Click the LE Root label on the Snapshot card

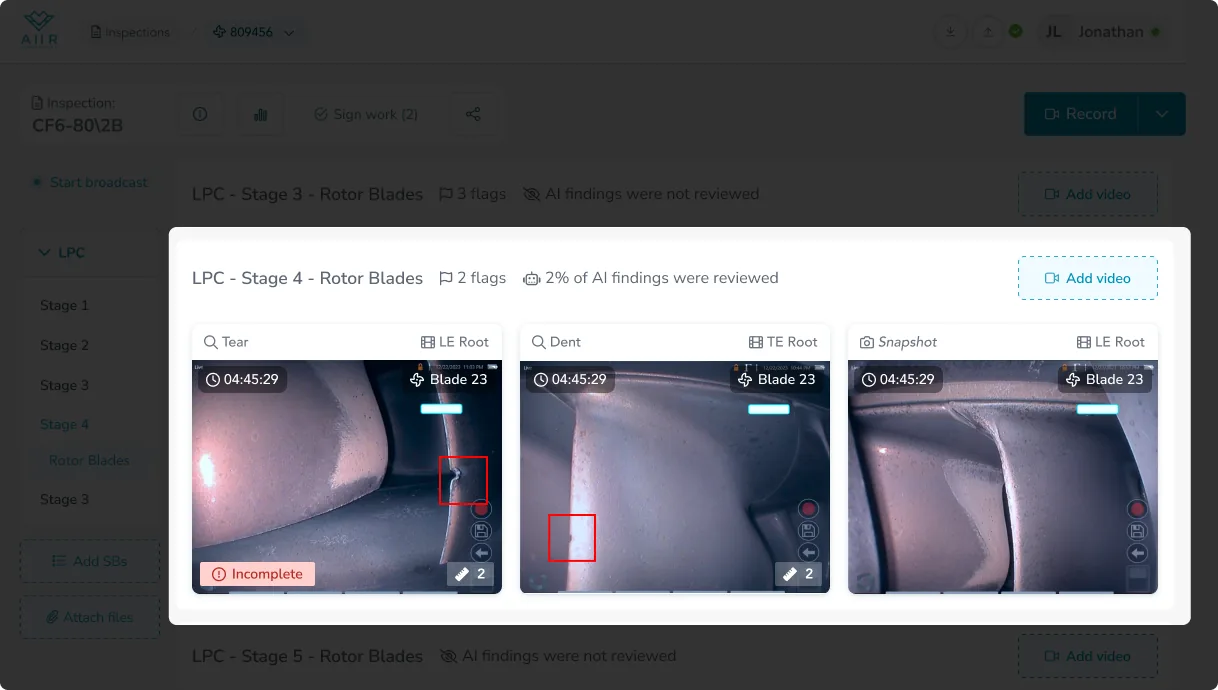[1111, 342]
